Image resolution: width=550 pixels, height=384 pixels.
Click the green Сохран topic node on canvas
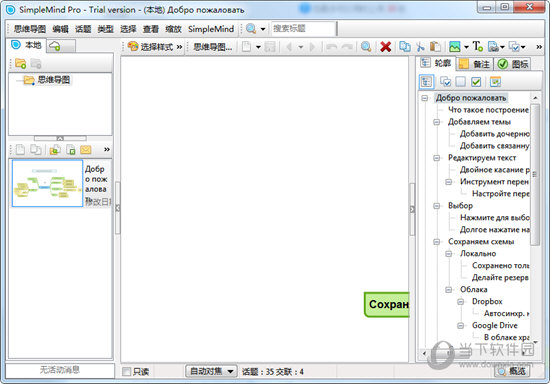[x=387, y=304]
